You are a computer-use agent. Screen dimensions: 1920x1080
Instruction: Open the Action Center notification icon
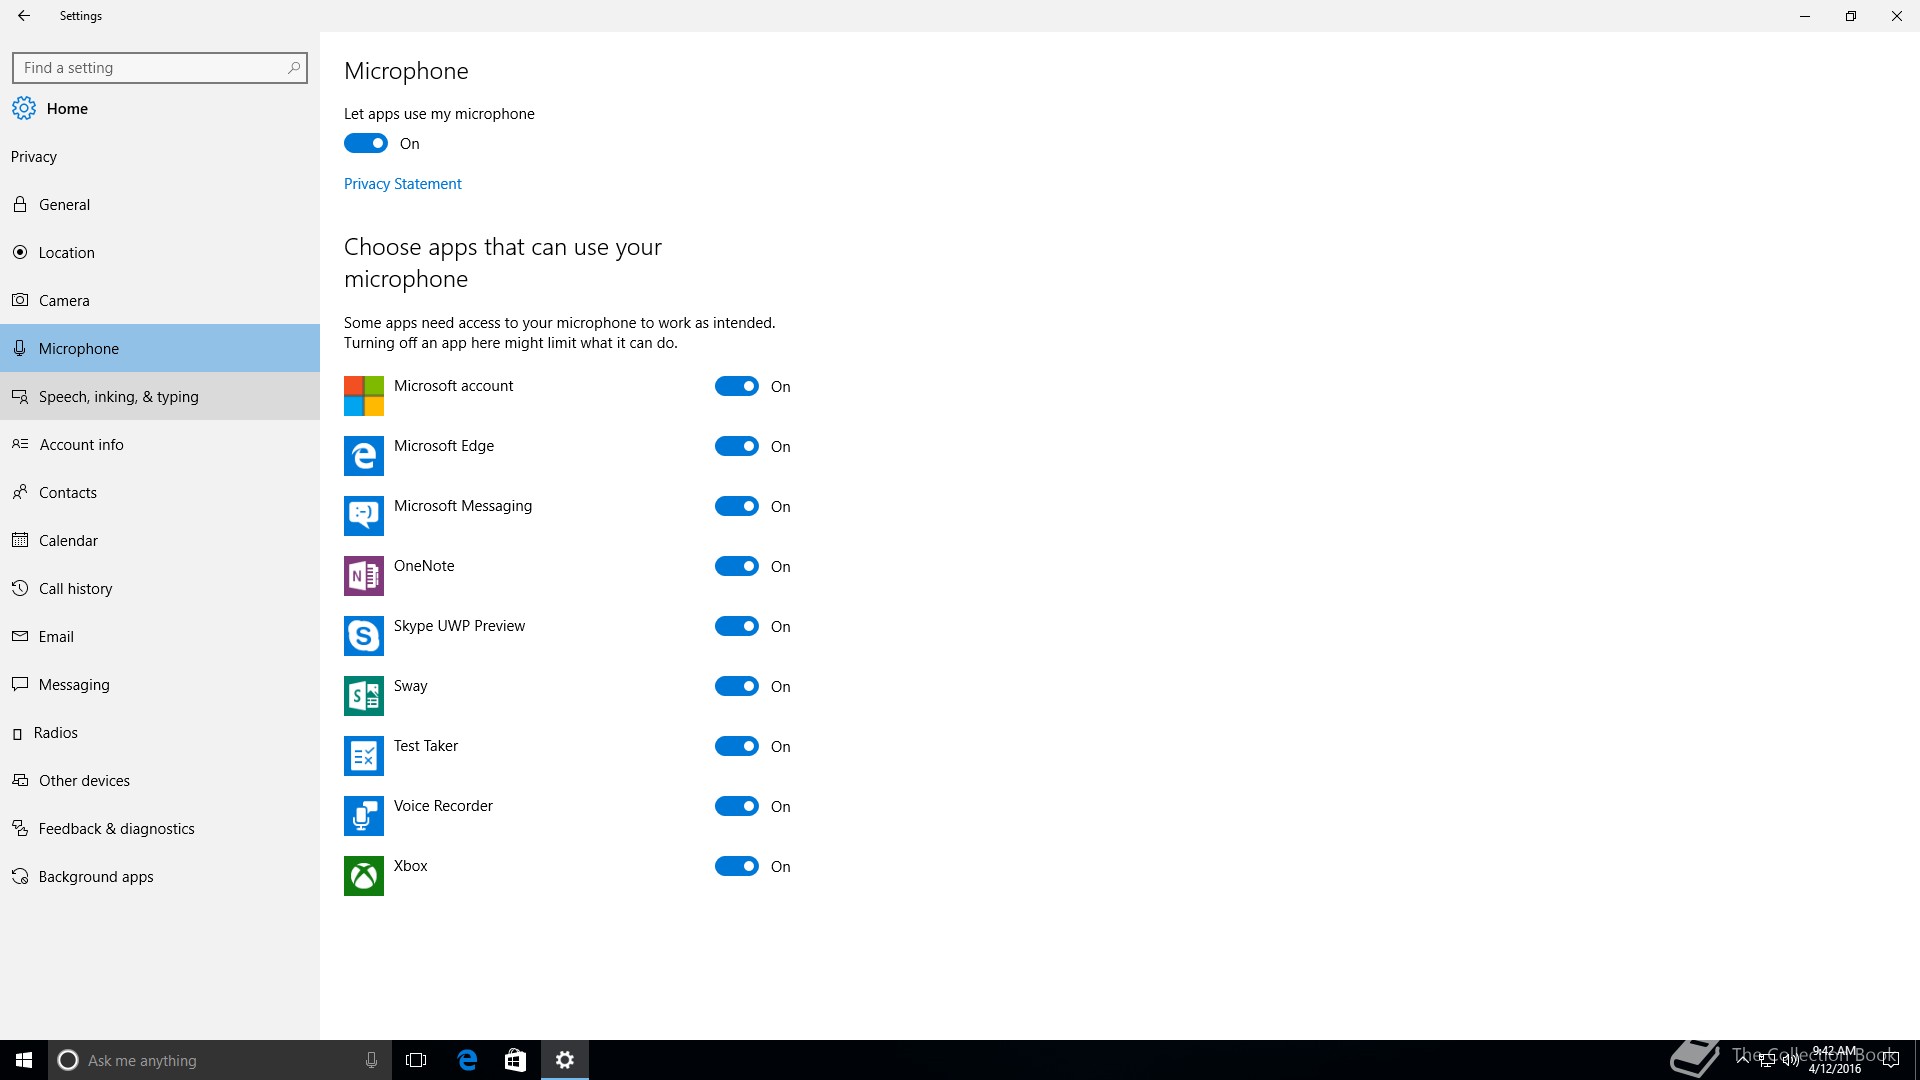click(1890, 1060)
